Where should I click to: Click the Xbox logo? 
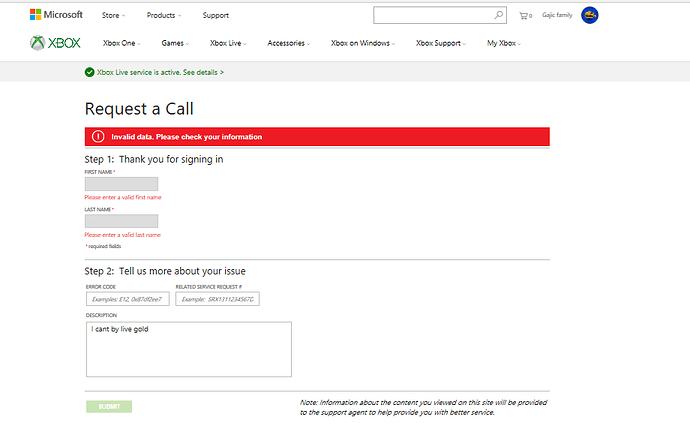point(55,43)
